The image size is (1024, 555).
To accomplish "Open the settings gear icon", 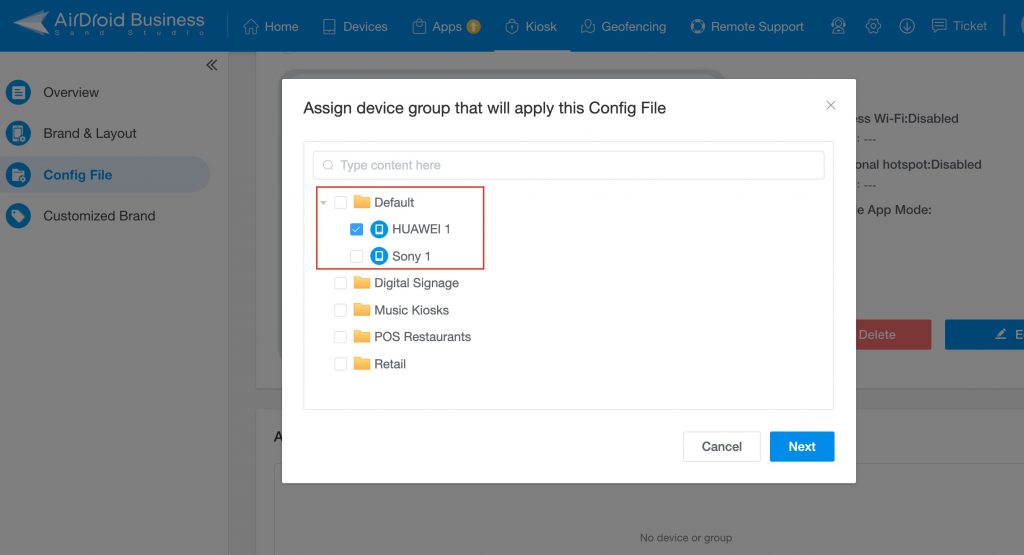I will pyautogui.click(x=873, y=26).
